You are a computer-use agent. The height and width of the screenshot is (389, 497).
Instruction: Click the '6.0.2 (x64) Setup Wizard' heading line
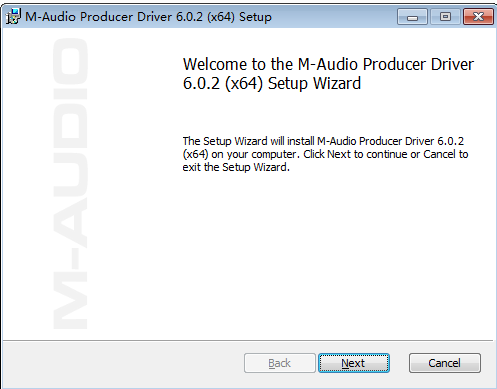pyautogui.click(x=272, y=83)
